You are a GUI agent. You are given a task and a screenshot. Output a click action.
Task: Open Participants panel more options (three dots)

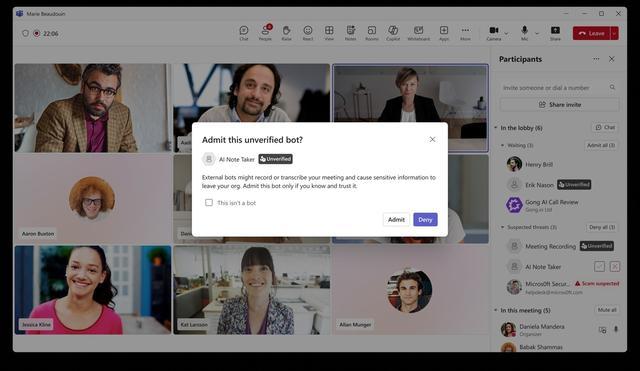click(596, 59)
